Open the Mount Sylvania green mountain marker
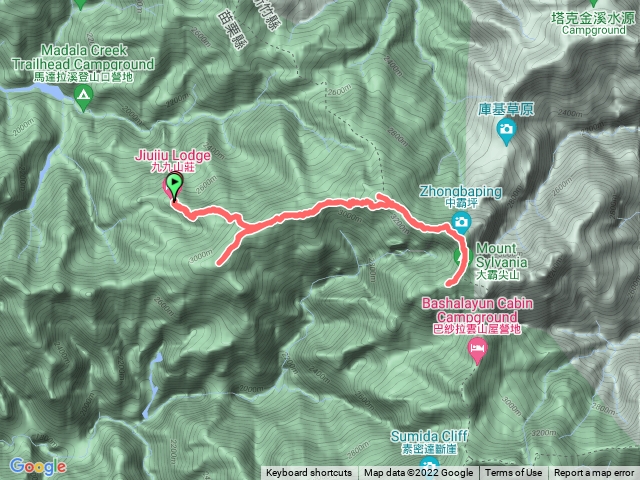Image resolution: width=640 pixels, height=480 pixels. [x=461, y=257]
